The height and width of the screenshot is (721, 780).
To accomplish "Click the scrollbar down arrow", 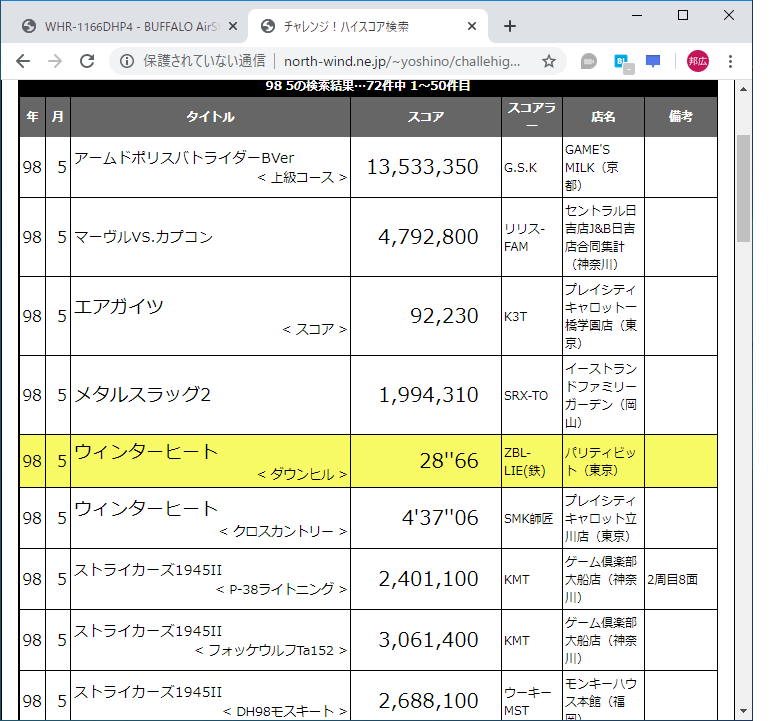I will (x=743, y=711).
